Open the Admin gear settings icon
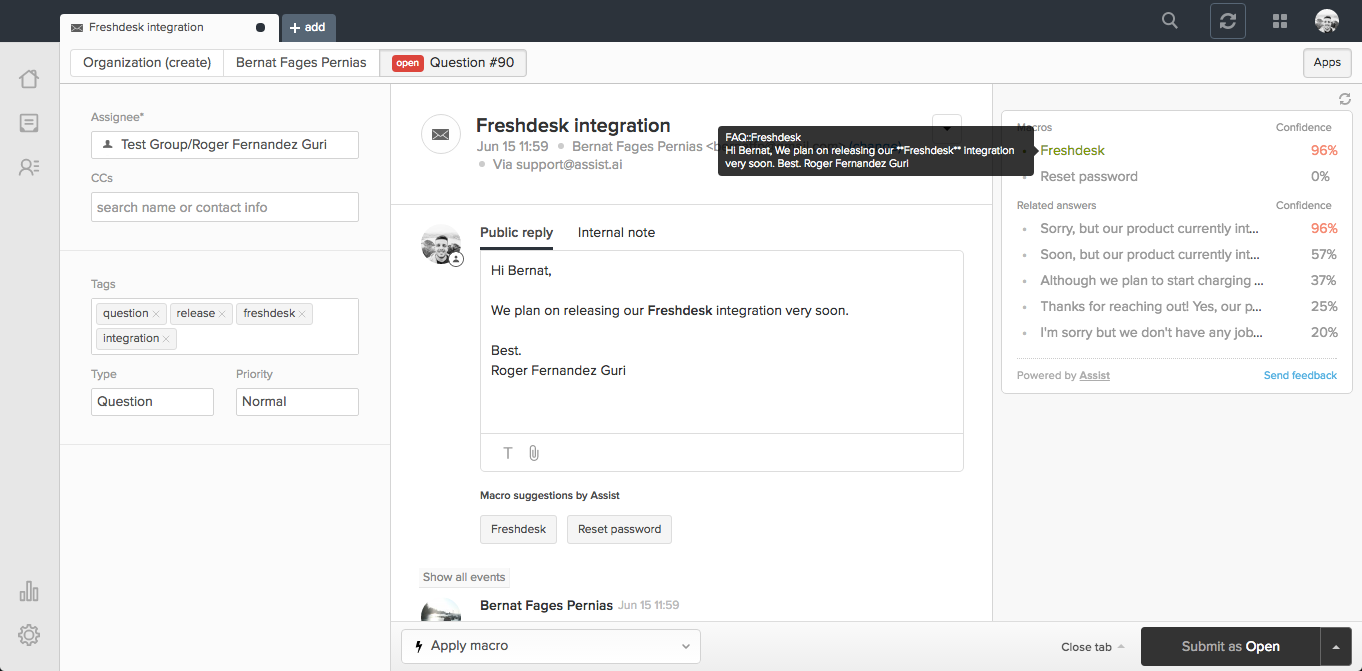The height and width of the screenshot is (671, 1362). (x=29, y=634)
